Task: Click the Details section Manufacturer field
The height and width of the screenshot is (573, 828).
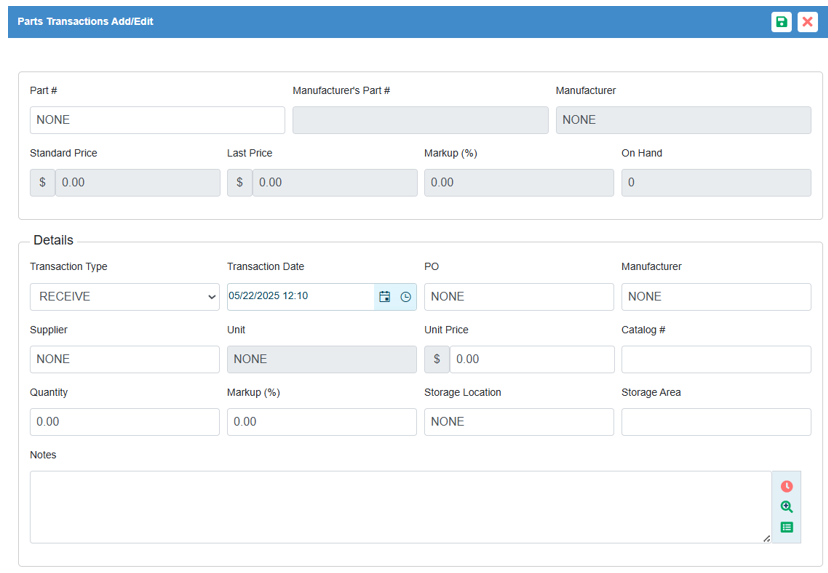Action: click(x=715, y=297)
